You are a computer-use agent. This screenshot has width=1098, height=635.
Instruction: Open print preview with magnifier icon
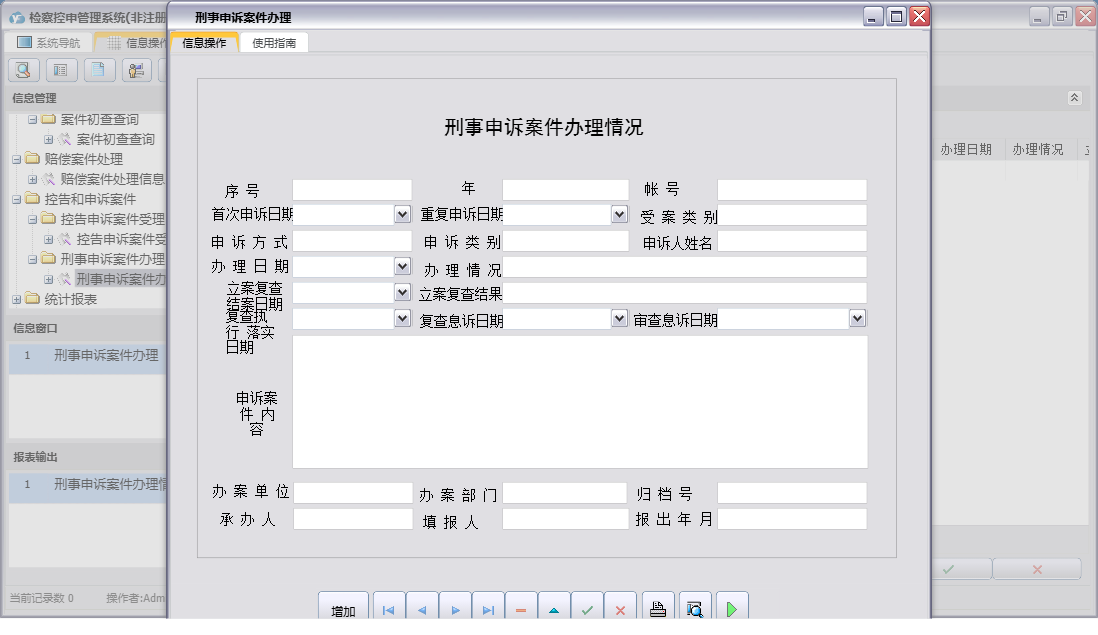pyautogui.click(x=695, y=609)
